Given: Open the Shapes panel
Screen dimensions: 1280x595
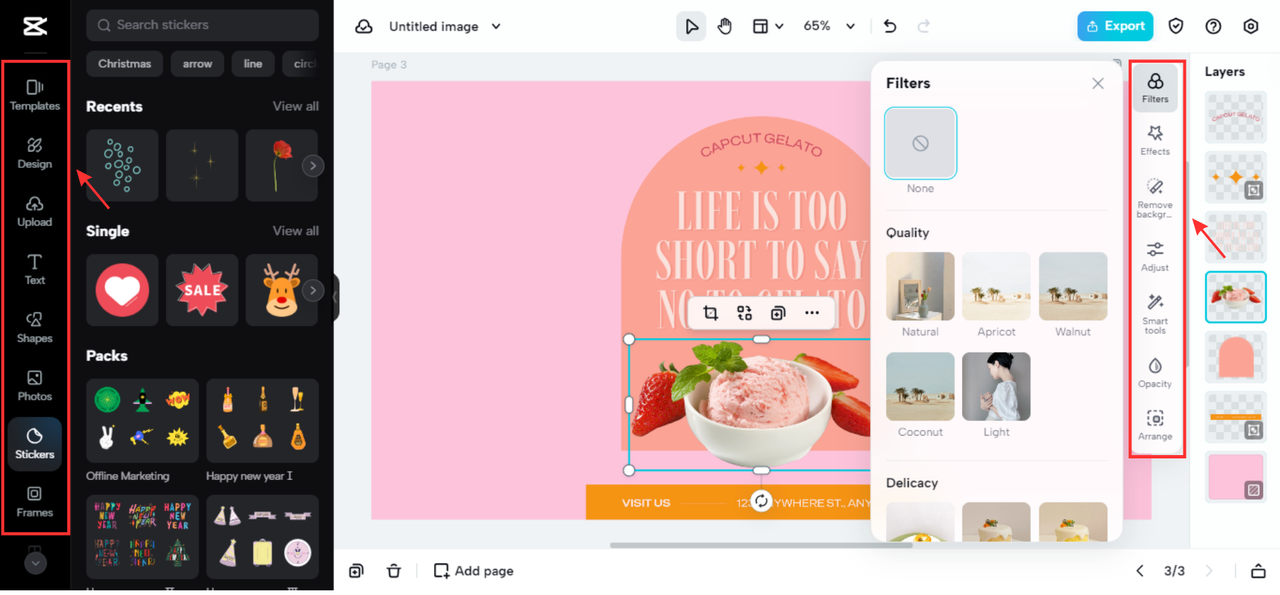Looking at the screenshot, I should click(x=35, y=327).
